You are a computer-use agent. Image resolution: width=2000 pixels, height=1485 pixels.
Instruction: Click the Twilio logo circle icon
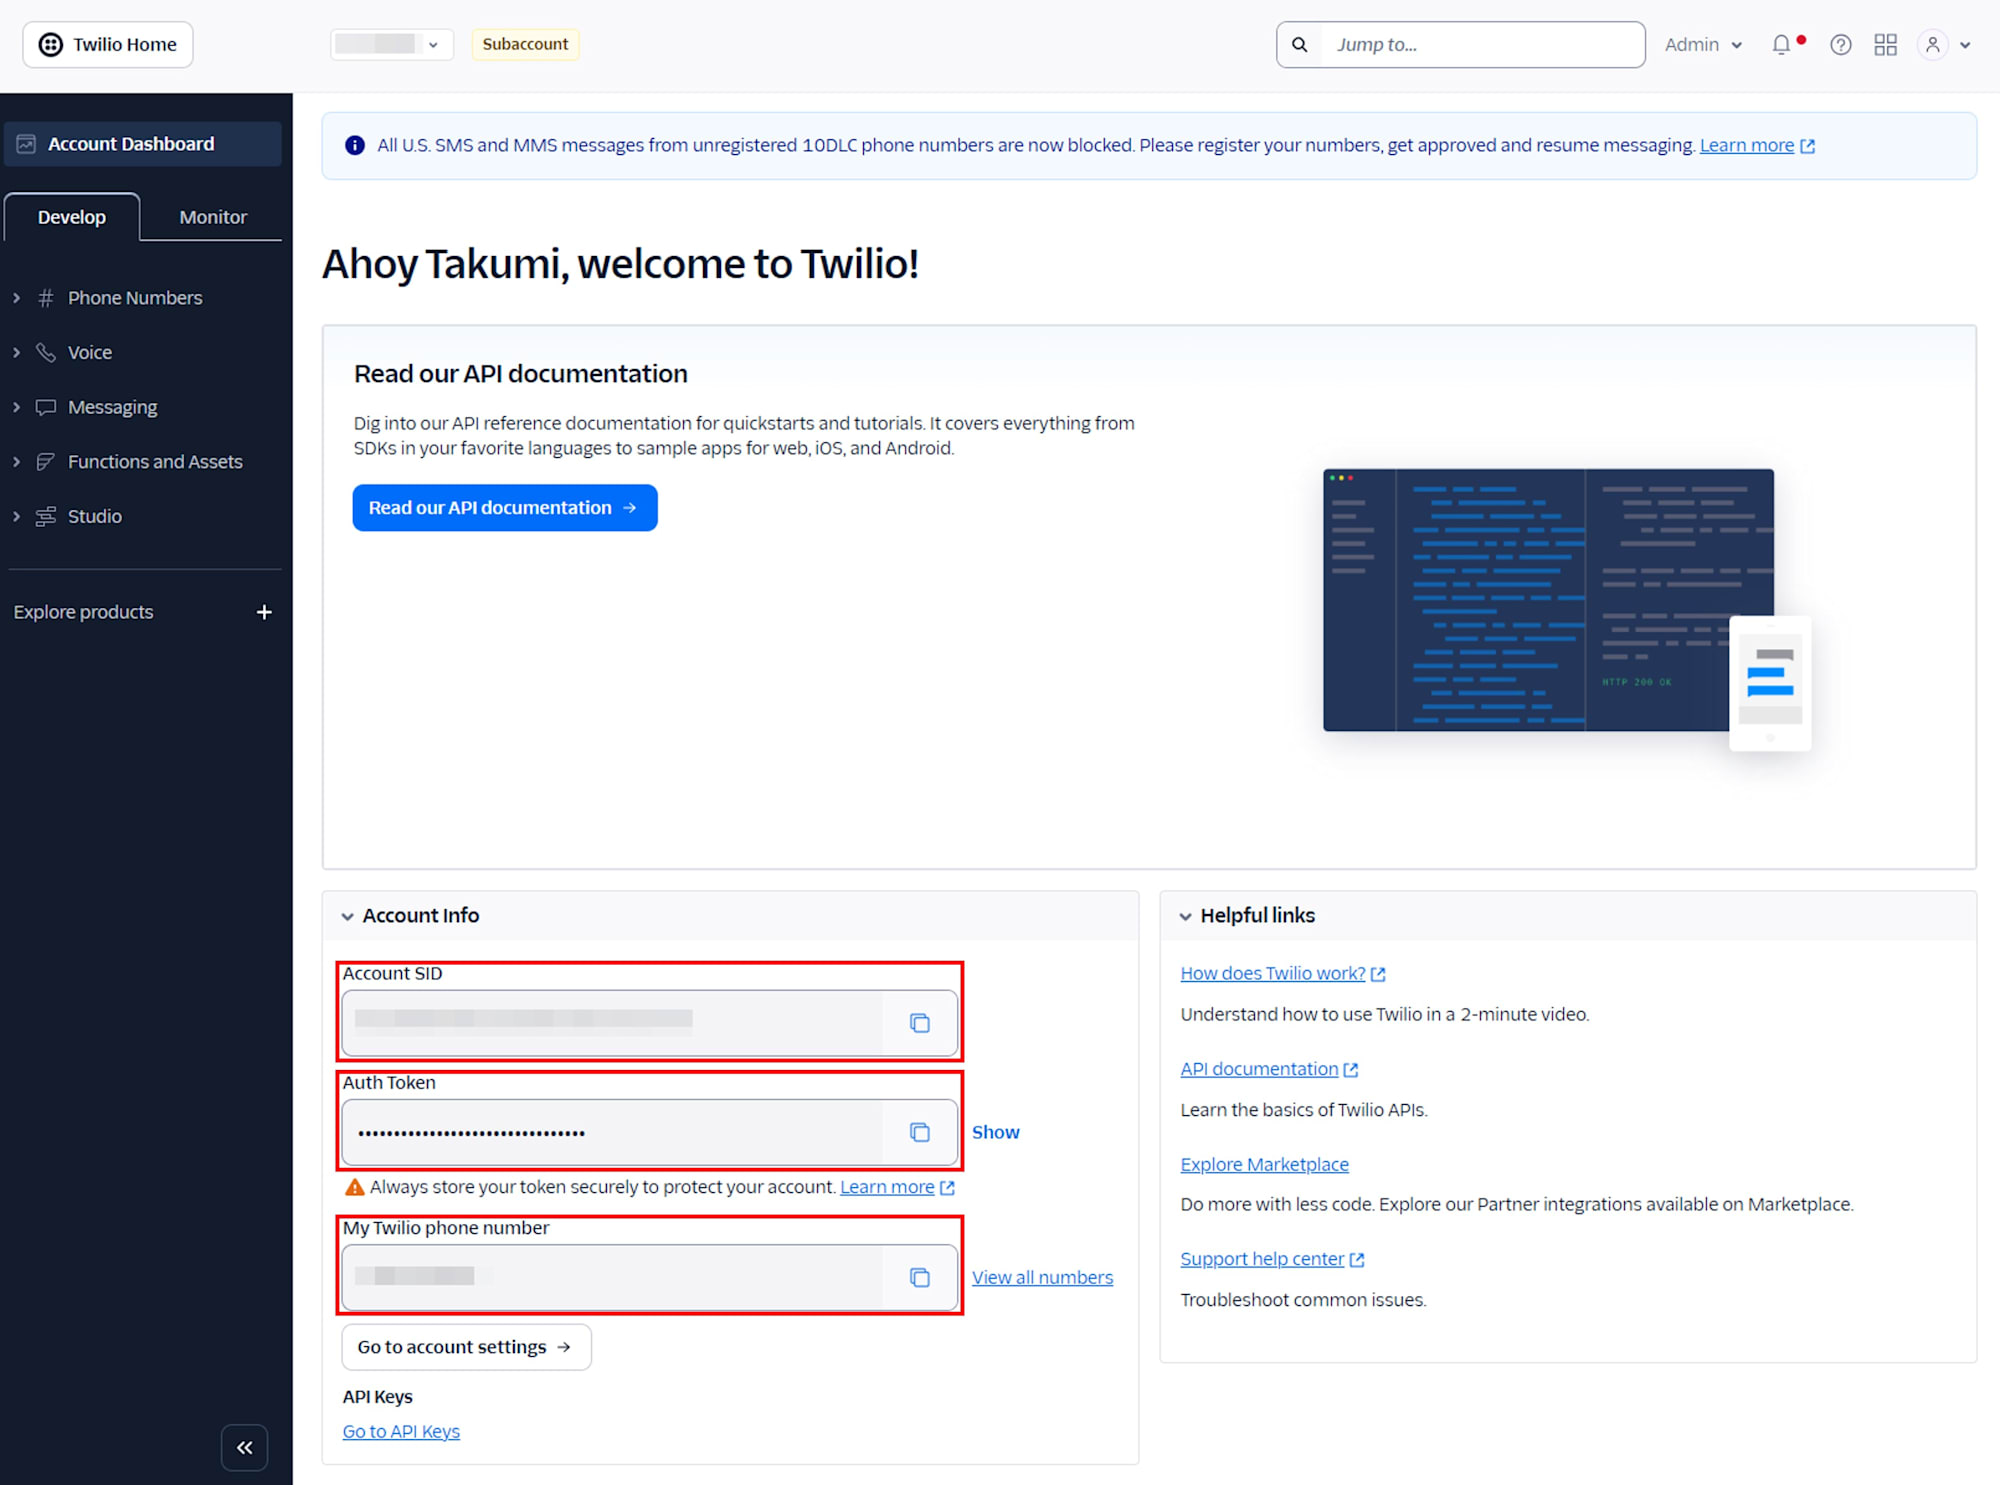50,44
